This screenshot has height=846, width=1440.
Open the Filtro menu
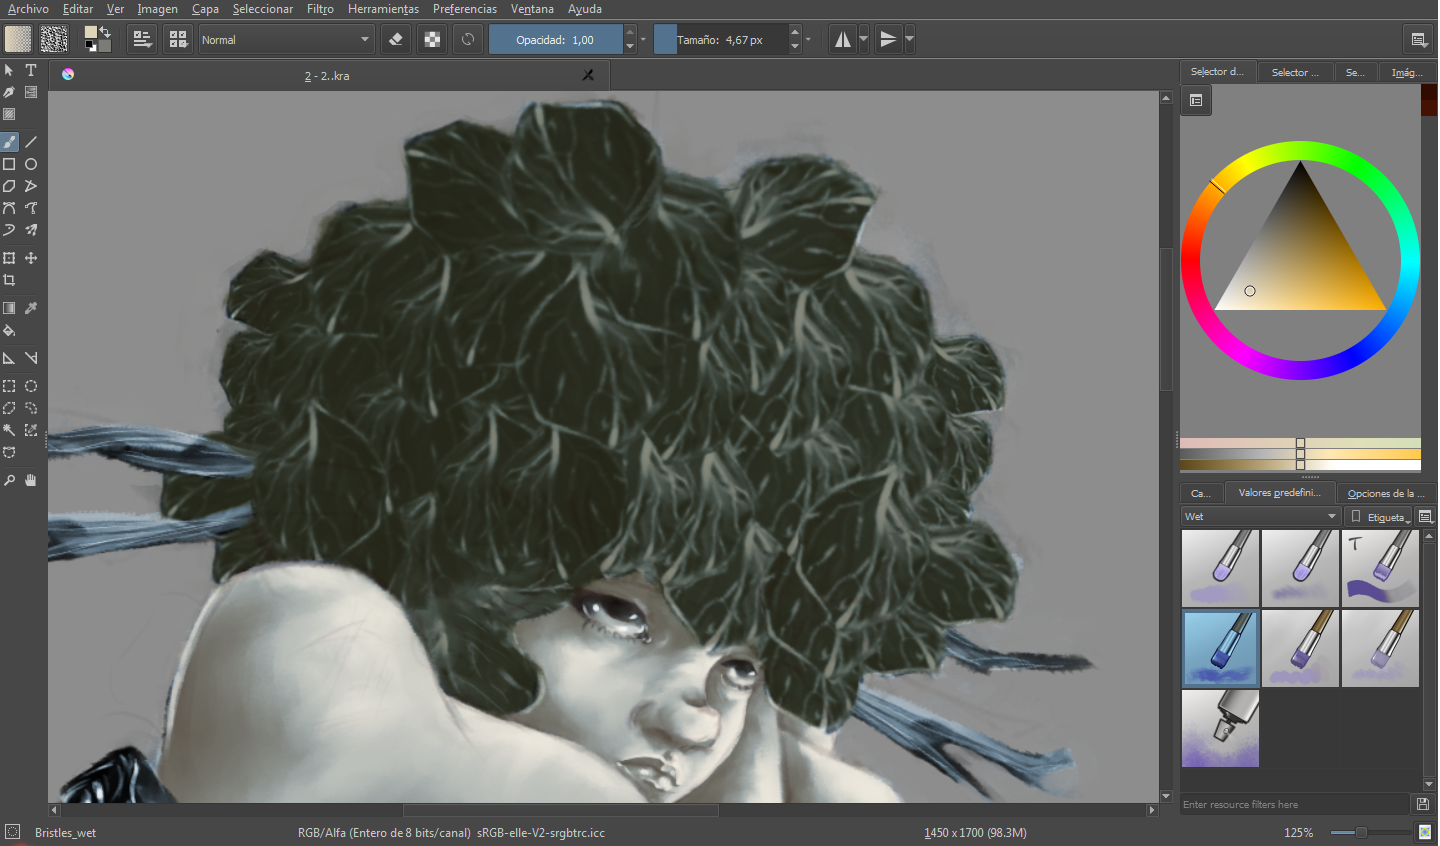[x=320, y=9]
